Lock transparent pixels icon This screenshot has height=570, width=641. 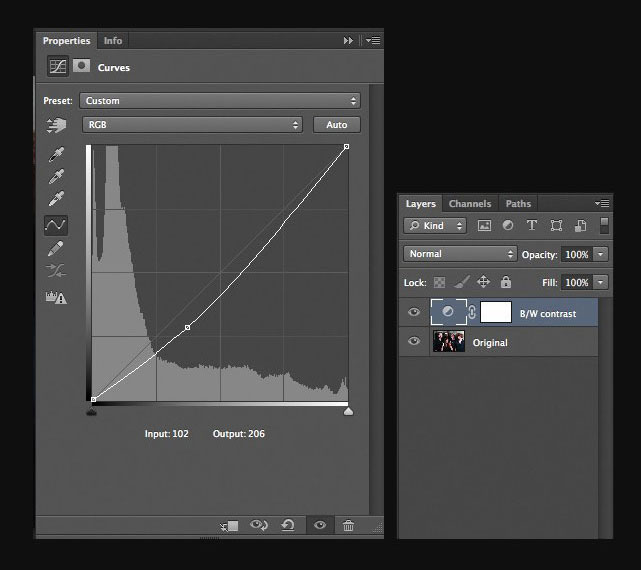click(439, 282)
